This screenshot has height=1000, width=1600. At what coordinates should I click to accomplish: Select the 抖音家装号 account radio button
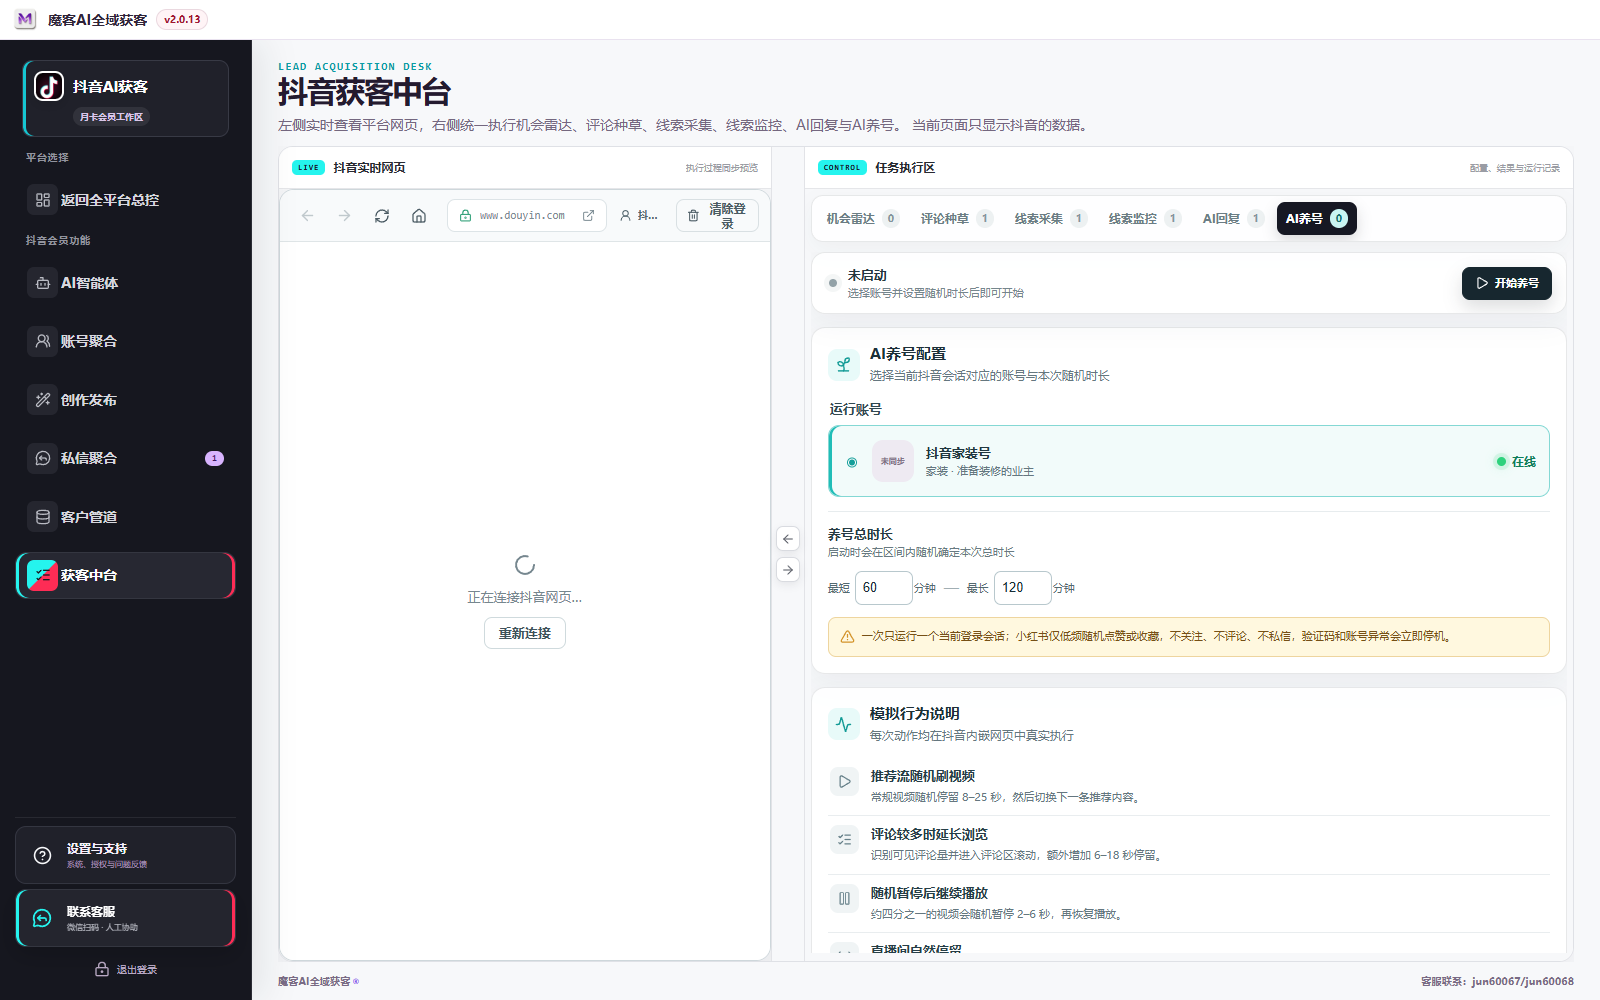click(852, 462)
